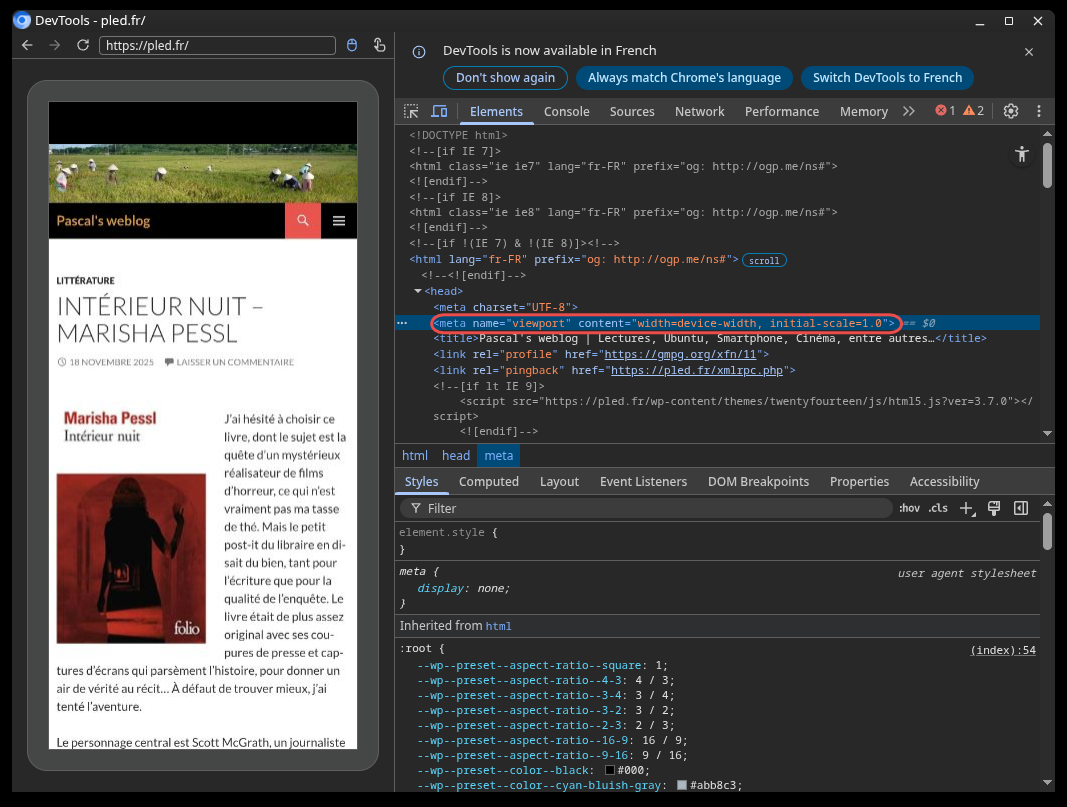The image size is (1067, 807).
Task: Open the Computed styles tab
Action: click(488, 481)
